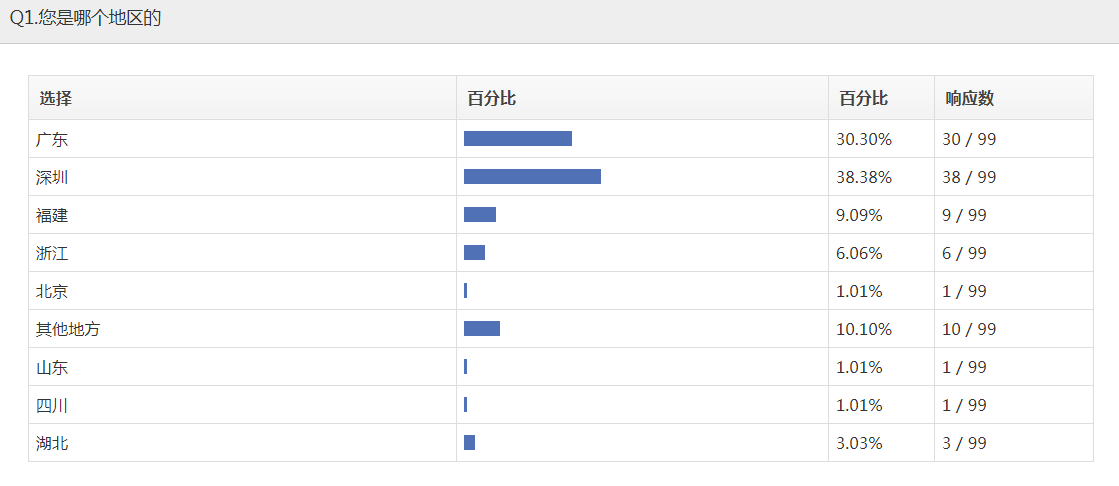Click the 其他地方 blue bar

click(x=482, y=328)
